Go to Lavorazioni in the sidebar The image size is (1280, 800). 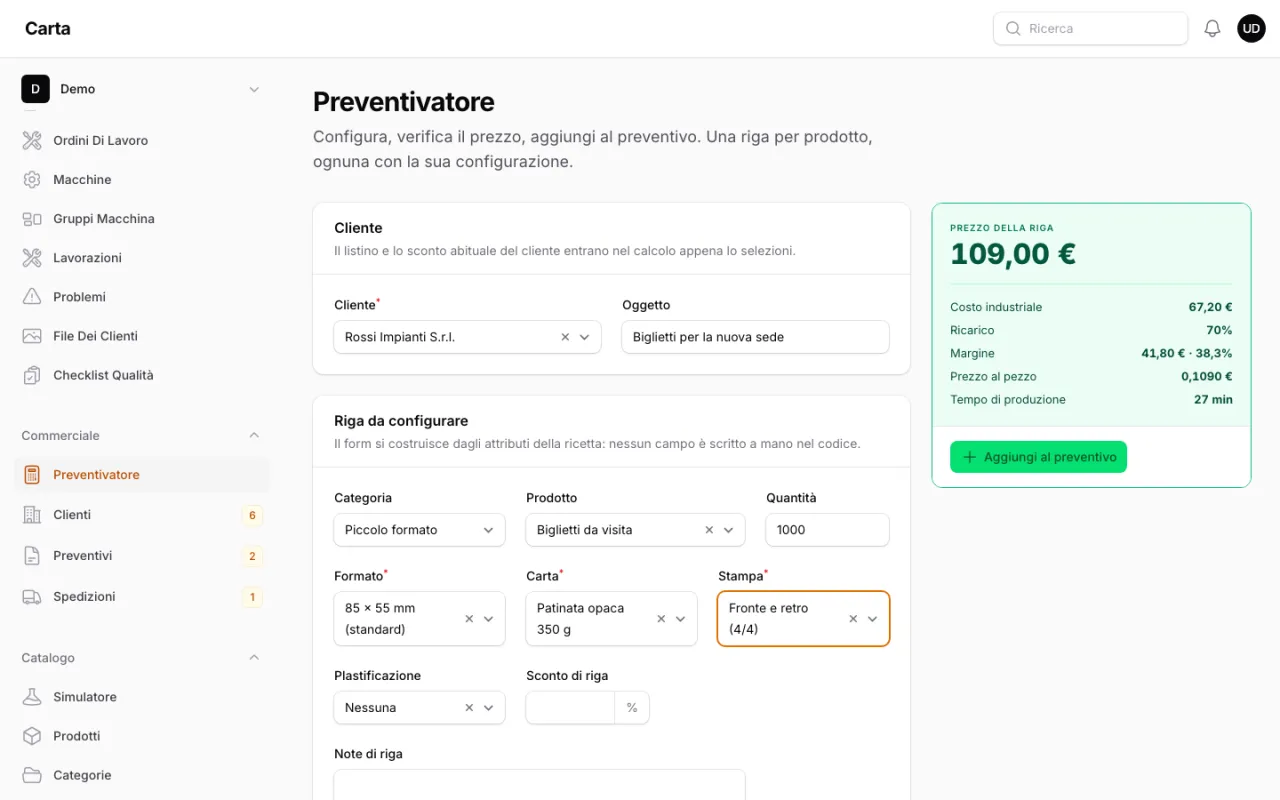click(141, 258)
